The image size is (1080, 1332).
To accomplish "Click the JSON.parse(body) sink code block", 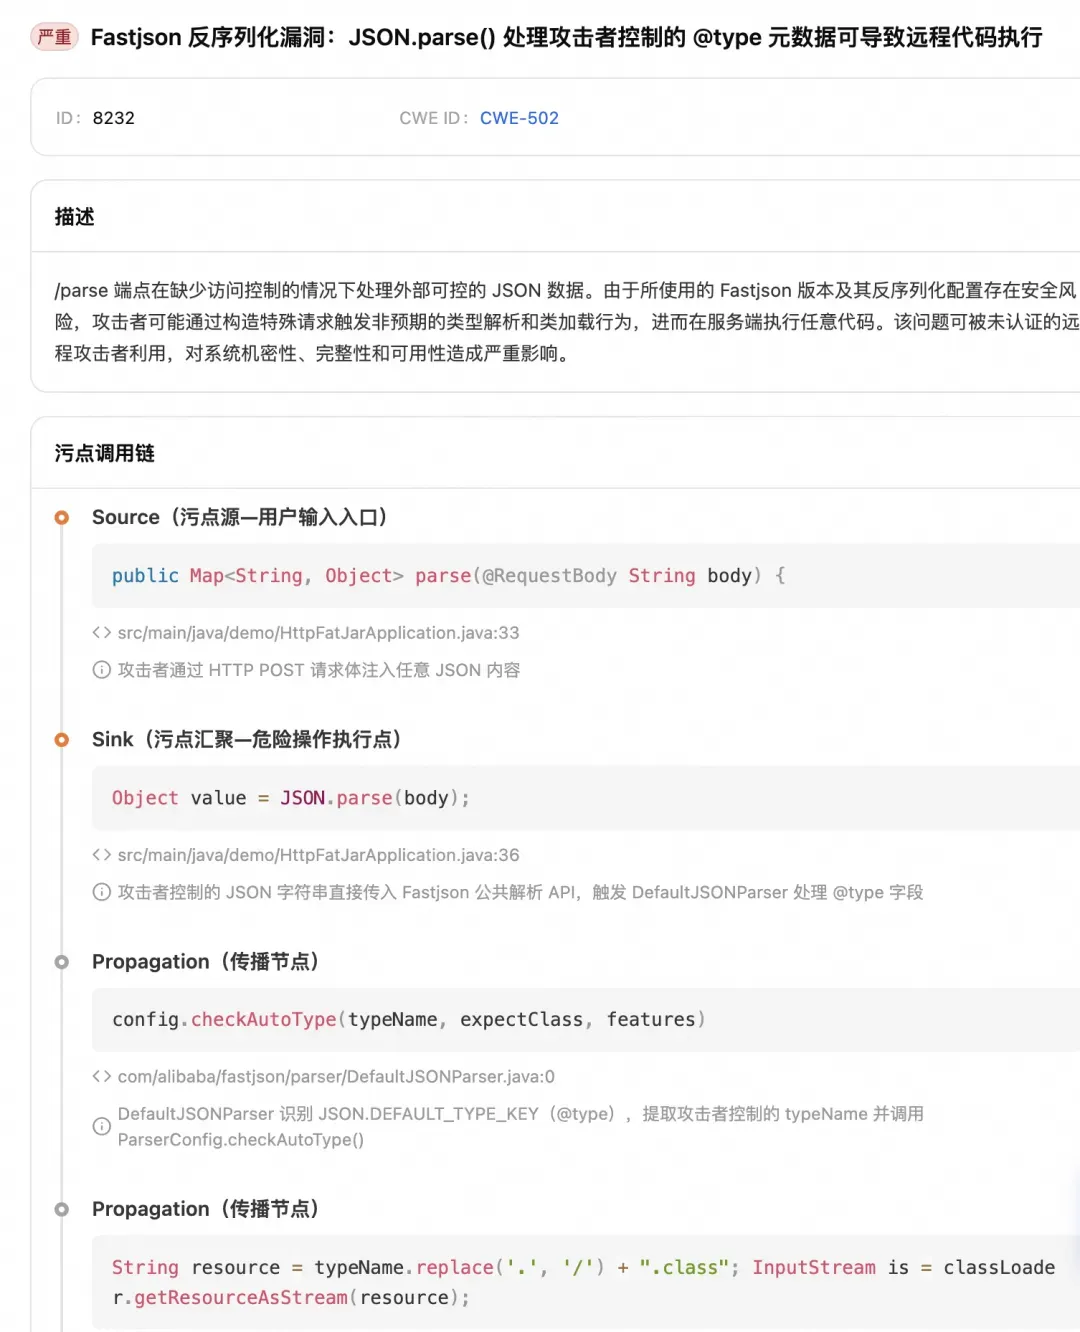I will point(586,798).
